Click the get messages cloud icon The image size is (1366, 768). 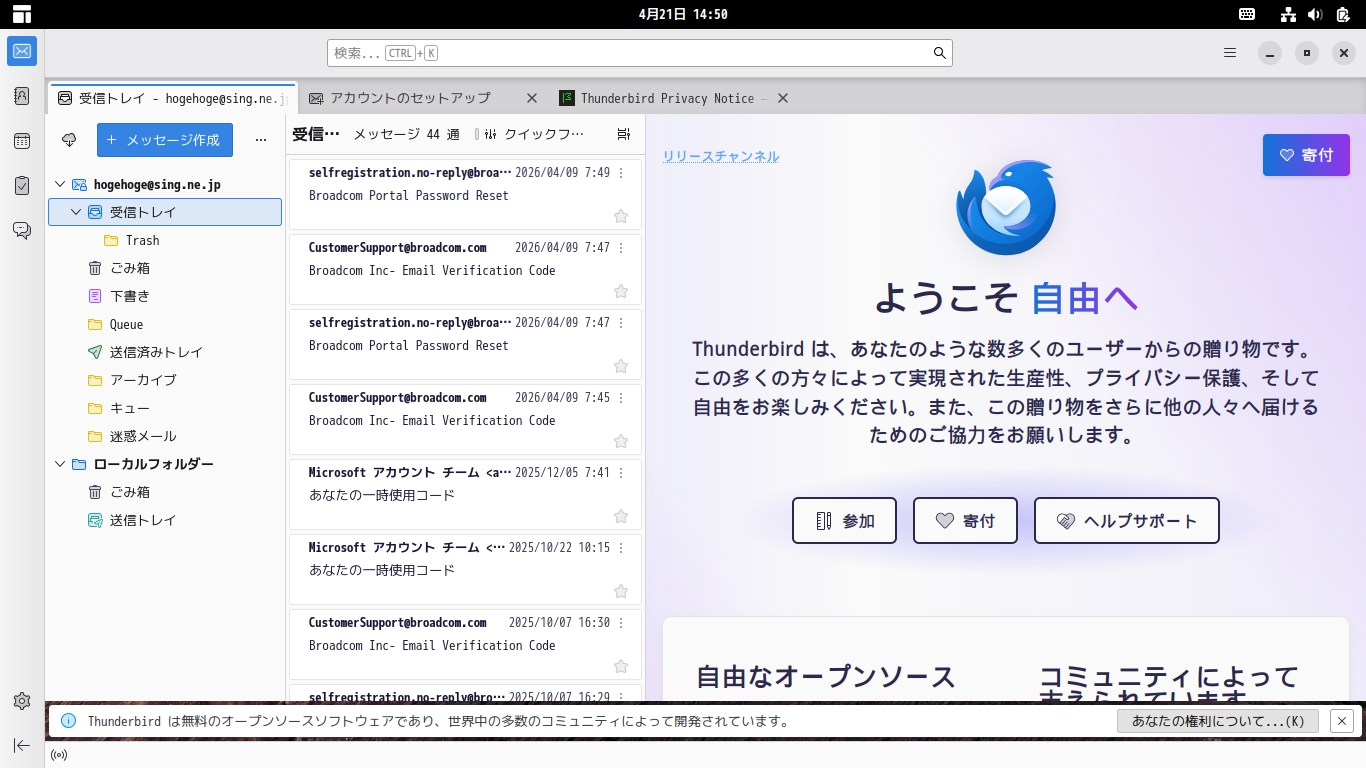[69, 140]
